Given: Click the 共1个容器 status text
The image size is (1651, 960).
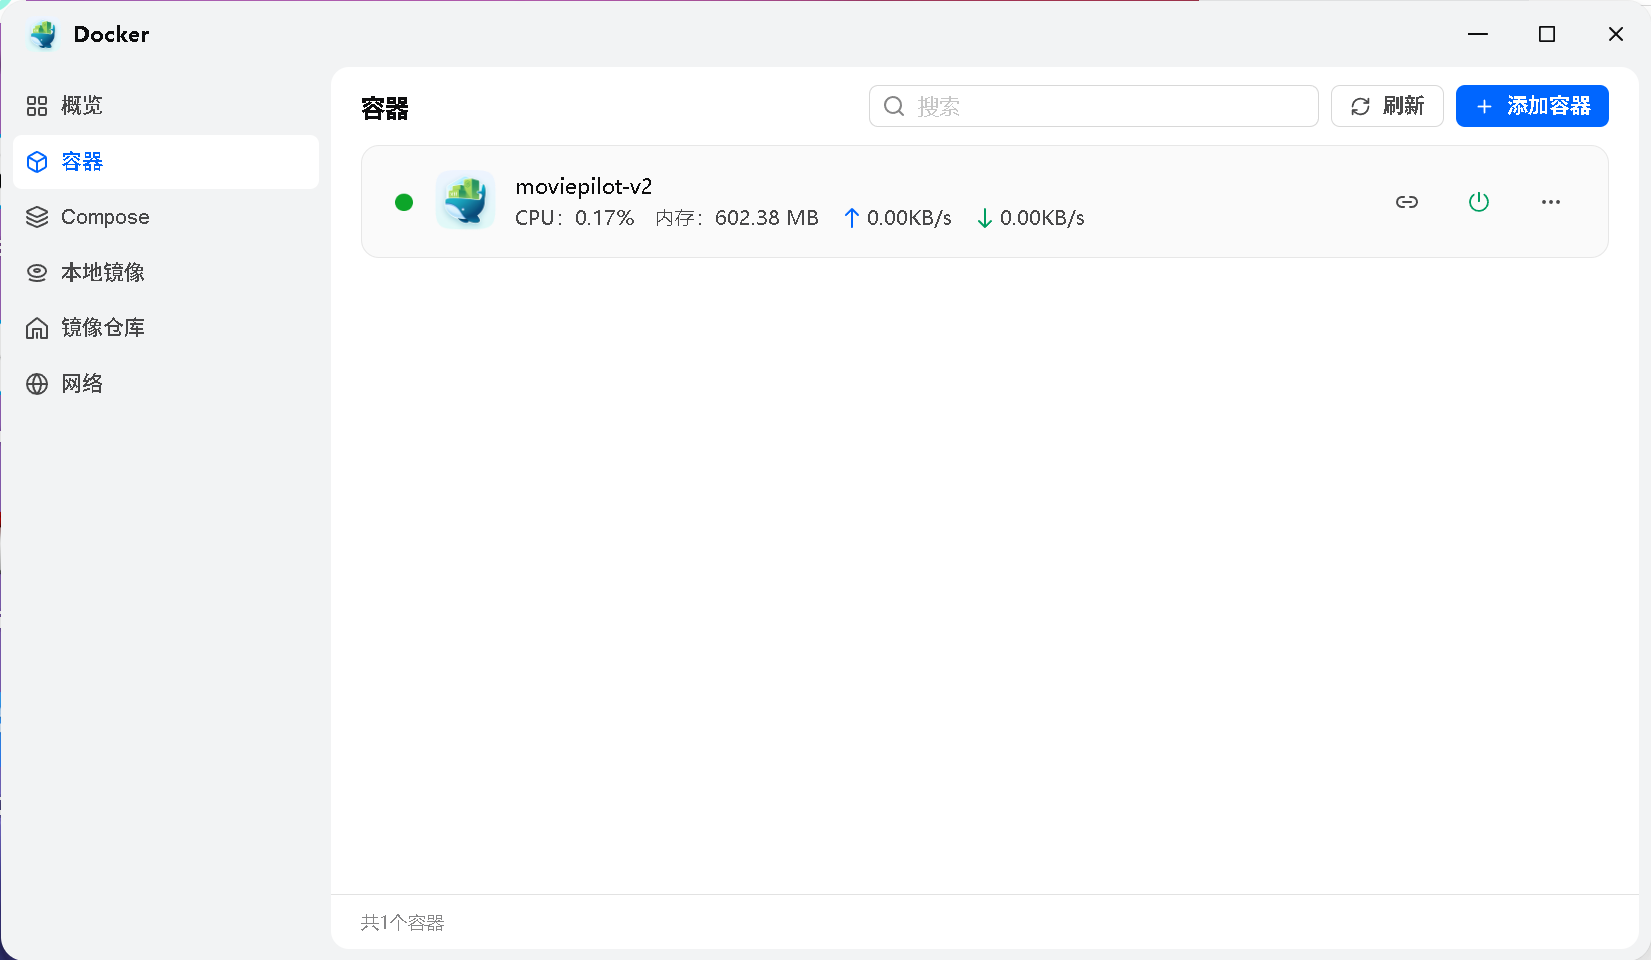Looking at the screenshot, I should click(x=401, y=922).
